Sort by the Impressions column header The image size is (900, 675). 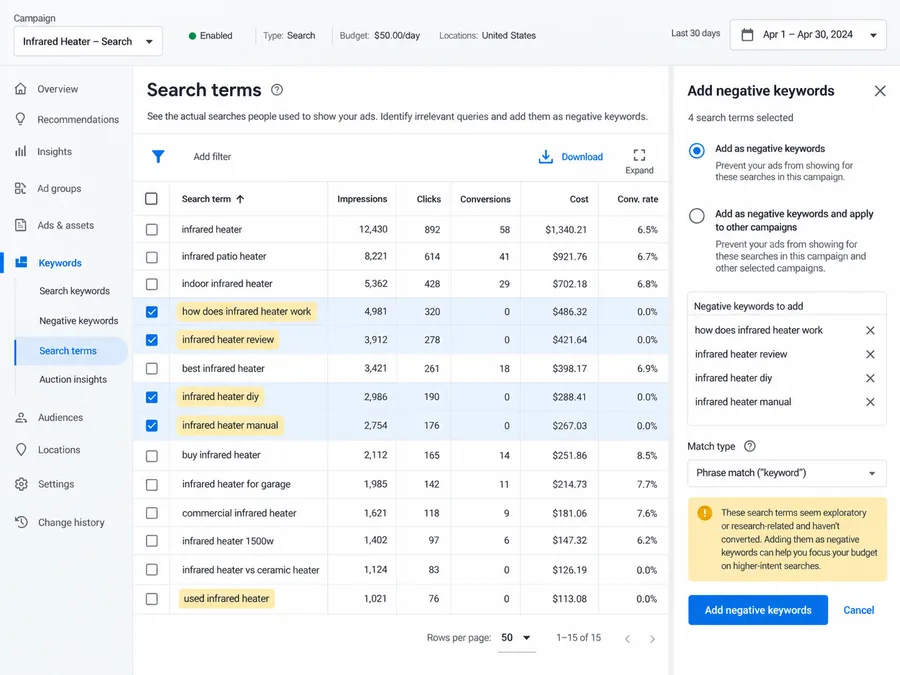pyautogui.click(x=362, y=199)
